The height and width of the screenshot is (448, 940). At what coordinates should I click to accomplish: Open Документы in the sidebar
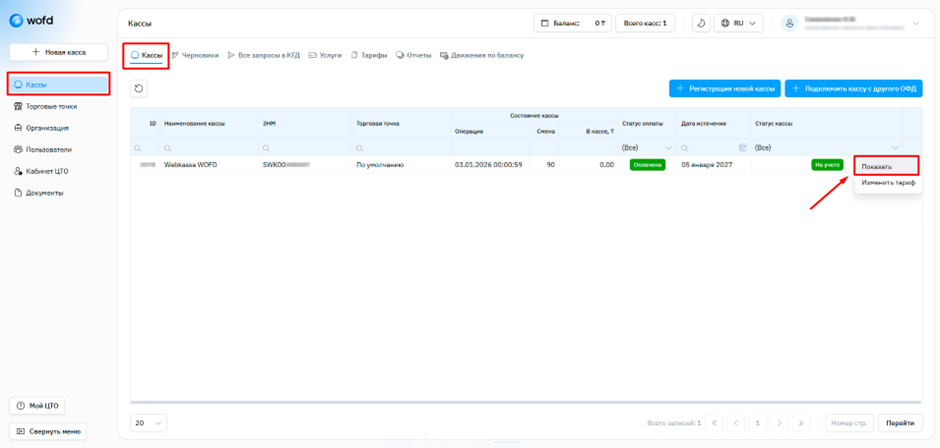[40, 193]
